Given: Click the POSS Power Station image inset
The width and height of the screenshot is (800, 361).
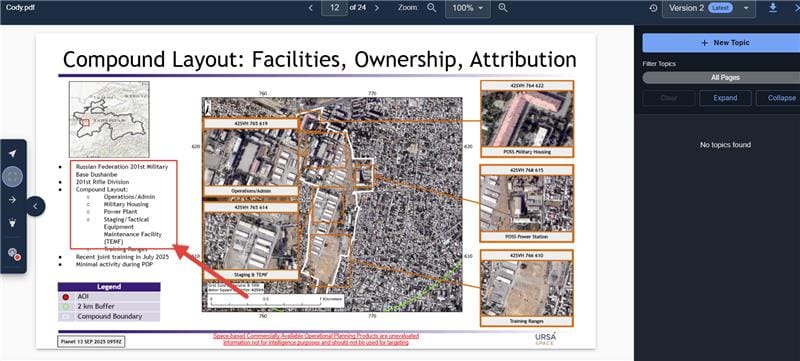Looking at the screenshot, I should pyautogui.click(x=527, y=203).
